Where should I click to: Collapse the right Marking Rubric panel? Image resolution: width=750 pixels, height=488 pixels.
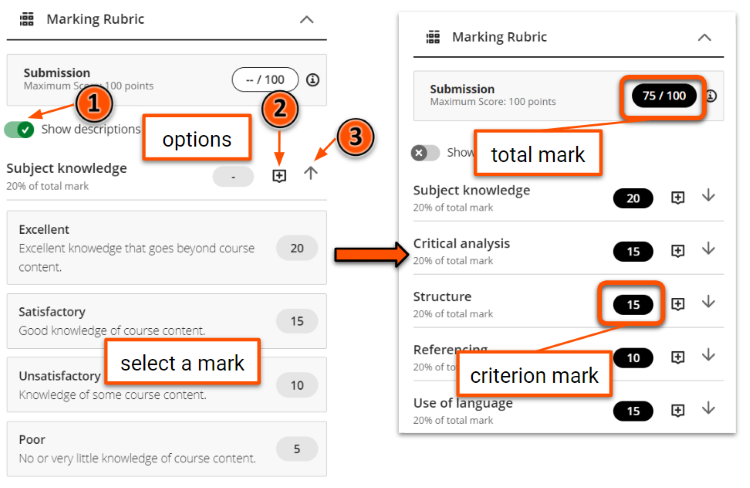(x=704, y=37)
